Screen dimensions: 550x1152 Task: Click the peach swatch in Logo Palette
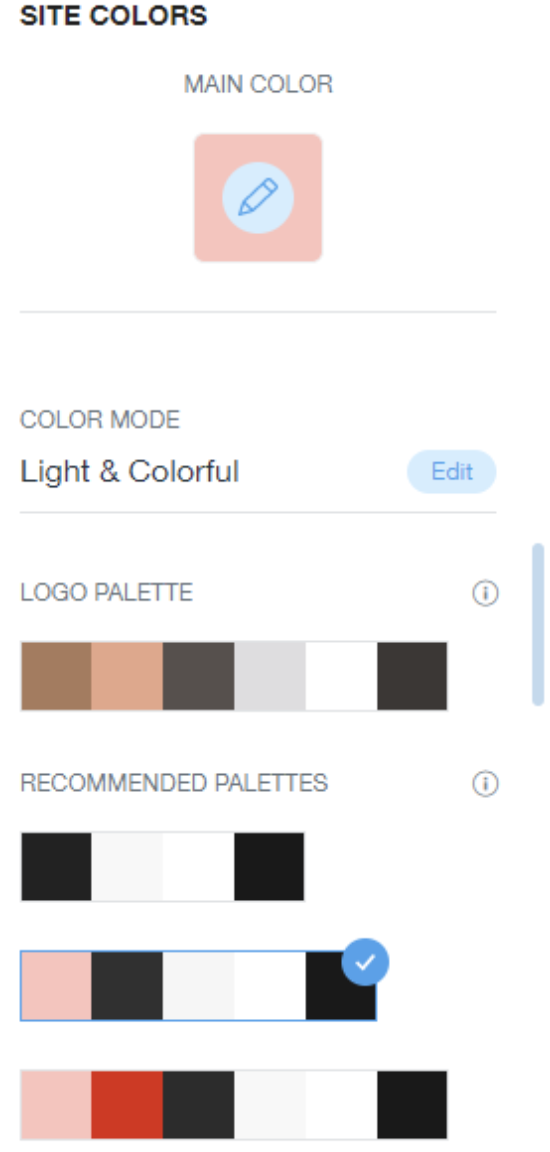[127, 676]
